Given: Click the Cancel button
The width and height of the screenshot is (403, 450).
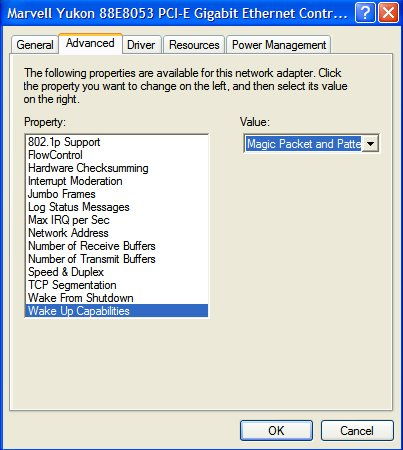Looking at the screenshot, I should click(357, 431).
